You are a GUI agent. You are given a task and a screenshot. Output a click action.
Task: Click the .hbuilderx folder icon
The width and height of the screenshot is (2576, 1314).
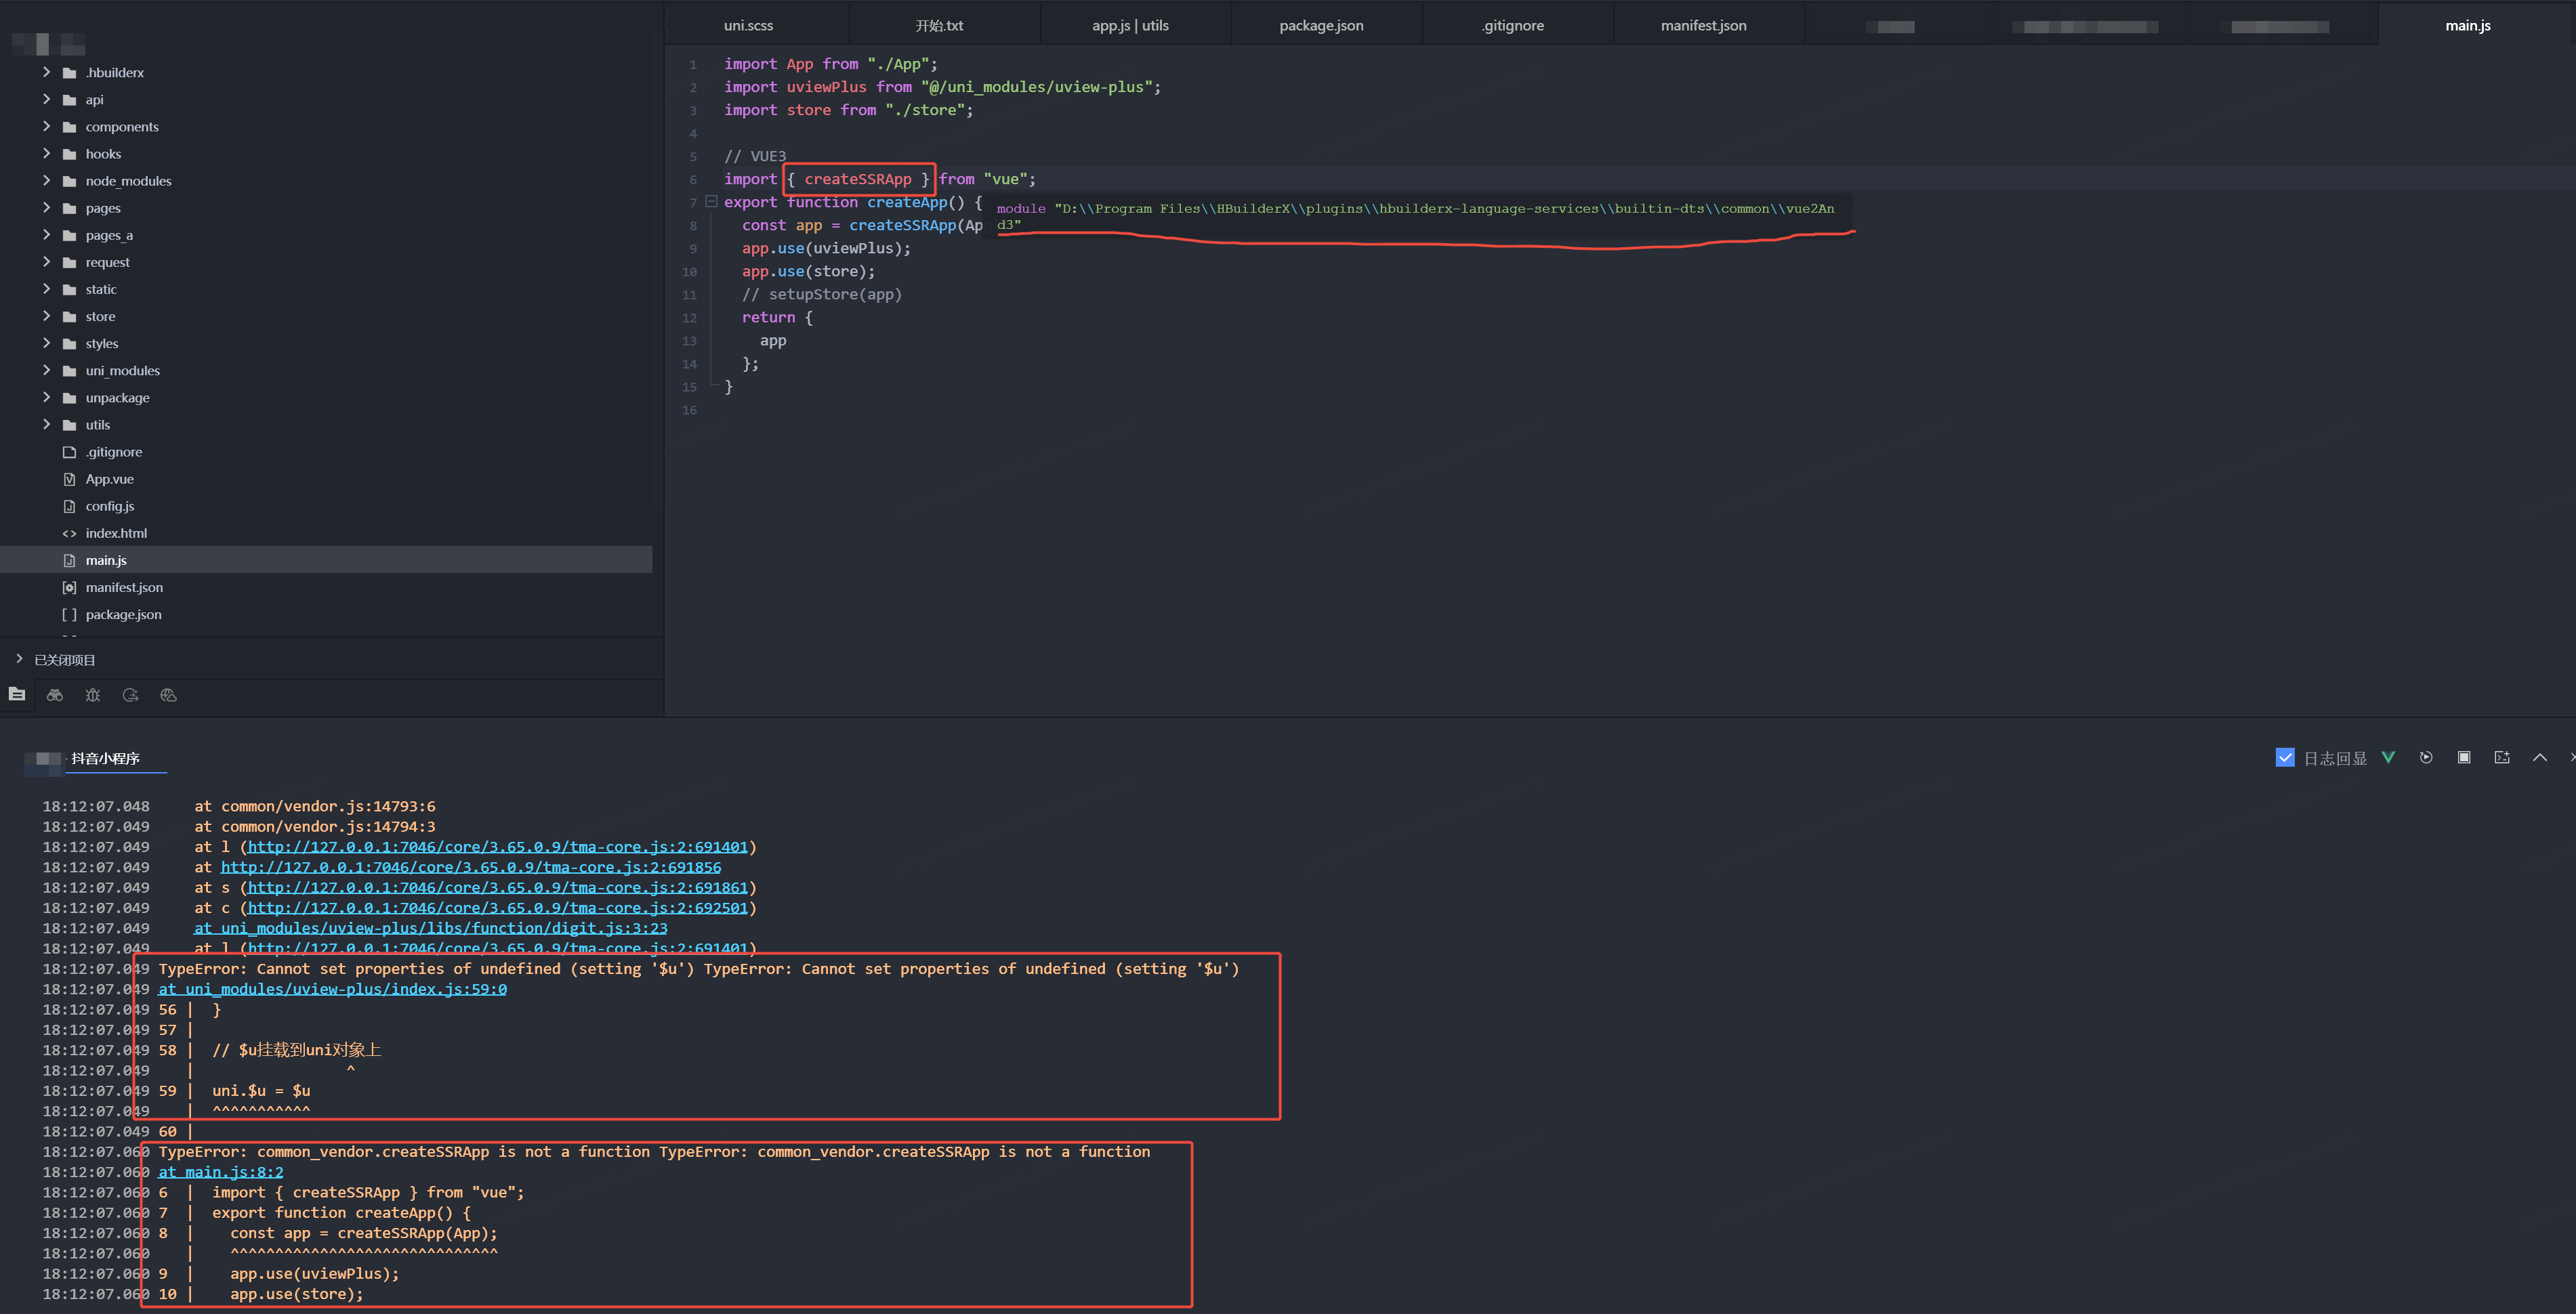69,73
